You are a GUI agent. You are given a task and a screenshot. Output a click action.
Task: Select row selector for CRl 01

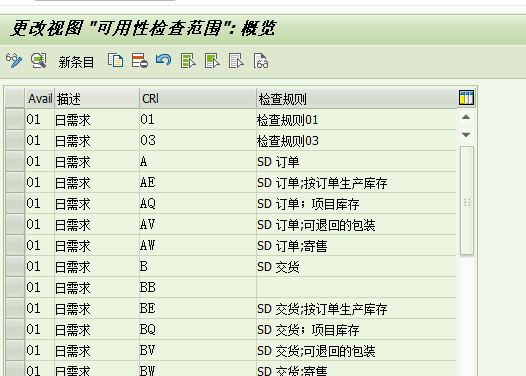pyautogui.click(x=15, y=119)
